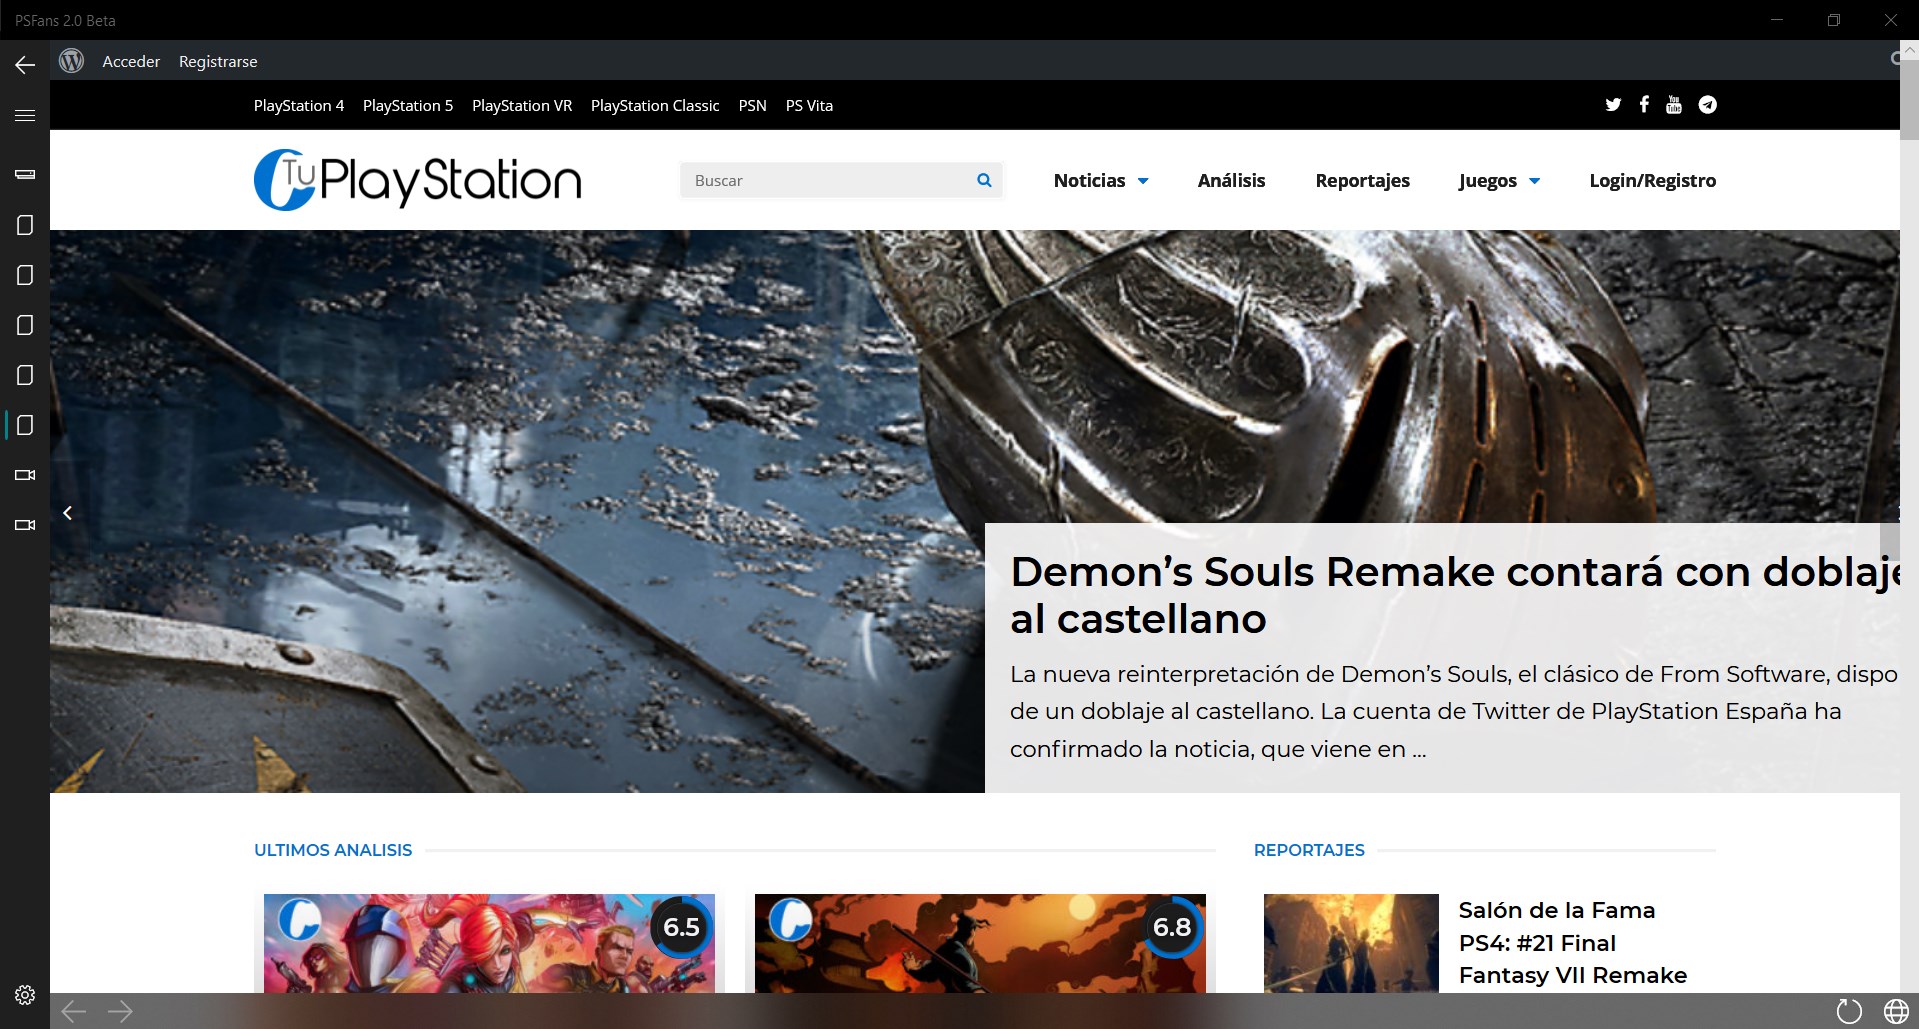1919x1029 pixels.
Task: Click the globe icon in bottom bar
Action: point(1895,1011)
